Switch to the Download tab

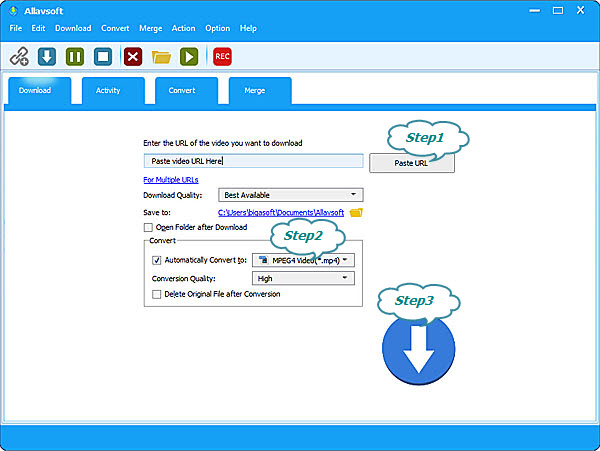[40, 91]
